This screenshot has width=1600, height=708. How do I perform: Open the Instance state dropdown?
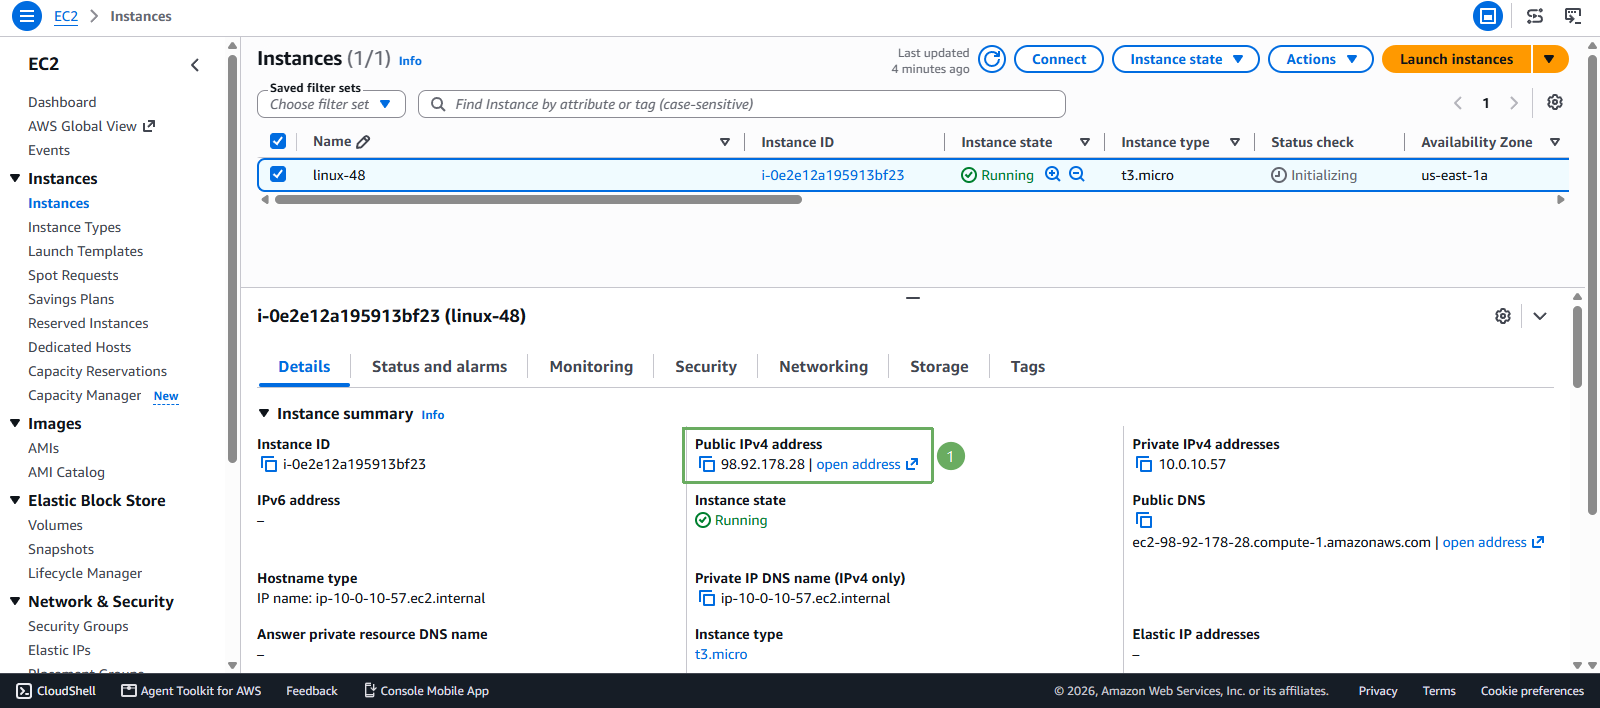pyautogui.click(x=1186, y=59)
